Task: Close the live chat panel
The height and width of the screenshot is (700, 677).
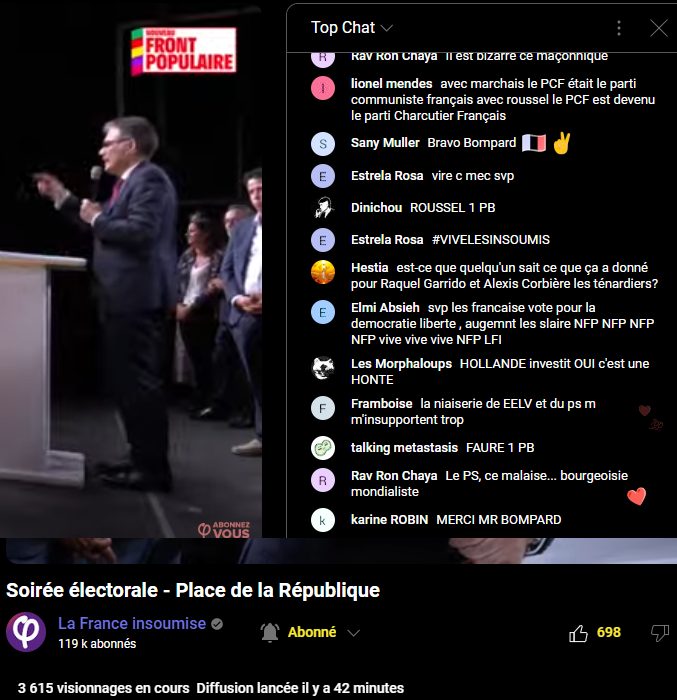Action: click(659, 28)
